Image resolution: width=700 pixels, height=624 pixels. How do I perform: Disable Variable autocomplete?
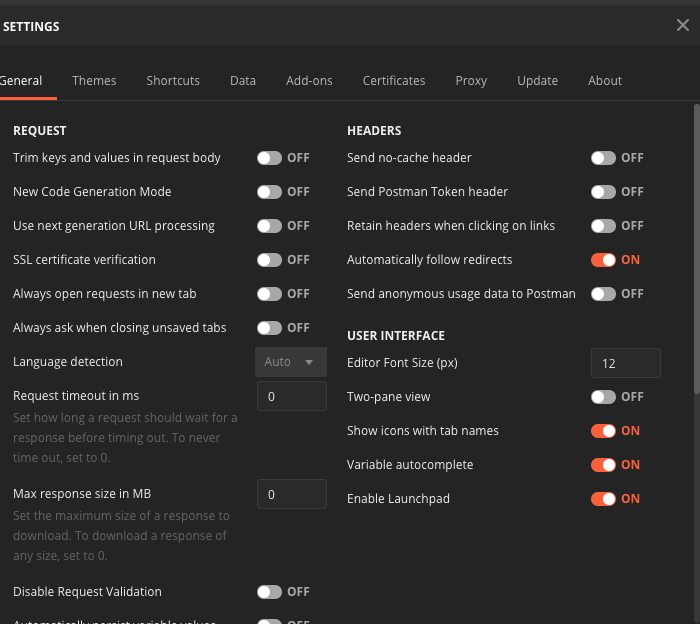pyautogui.click(x=603, y=465)
